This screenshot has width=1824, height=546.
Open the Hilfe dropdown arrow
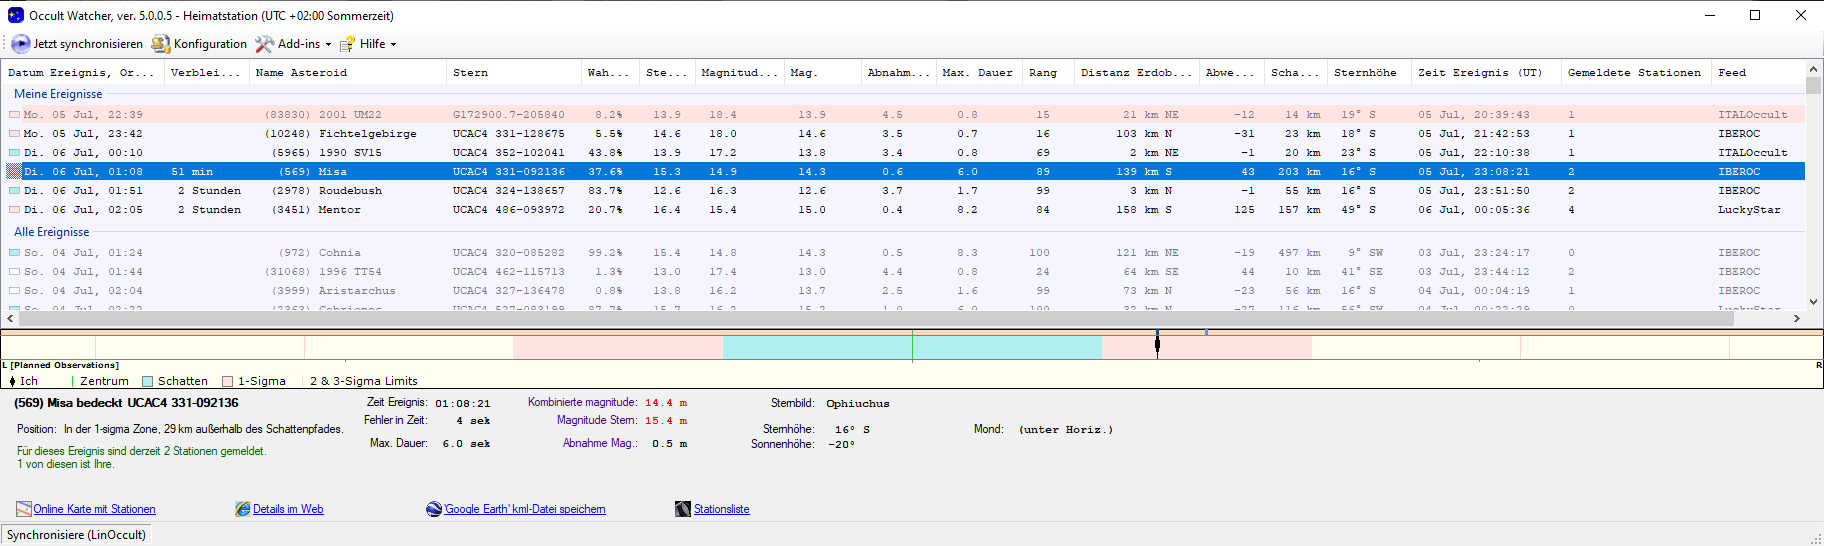pos(393,44)
